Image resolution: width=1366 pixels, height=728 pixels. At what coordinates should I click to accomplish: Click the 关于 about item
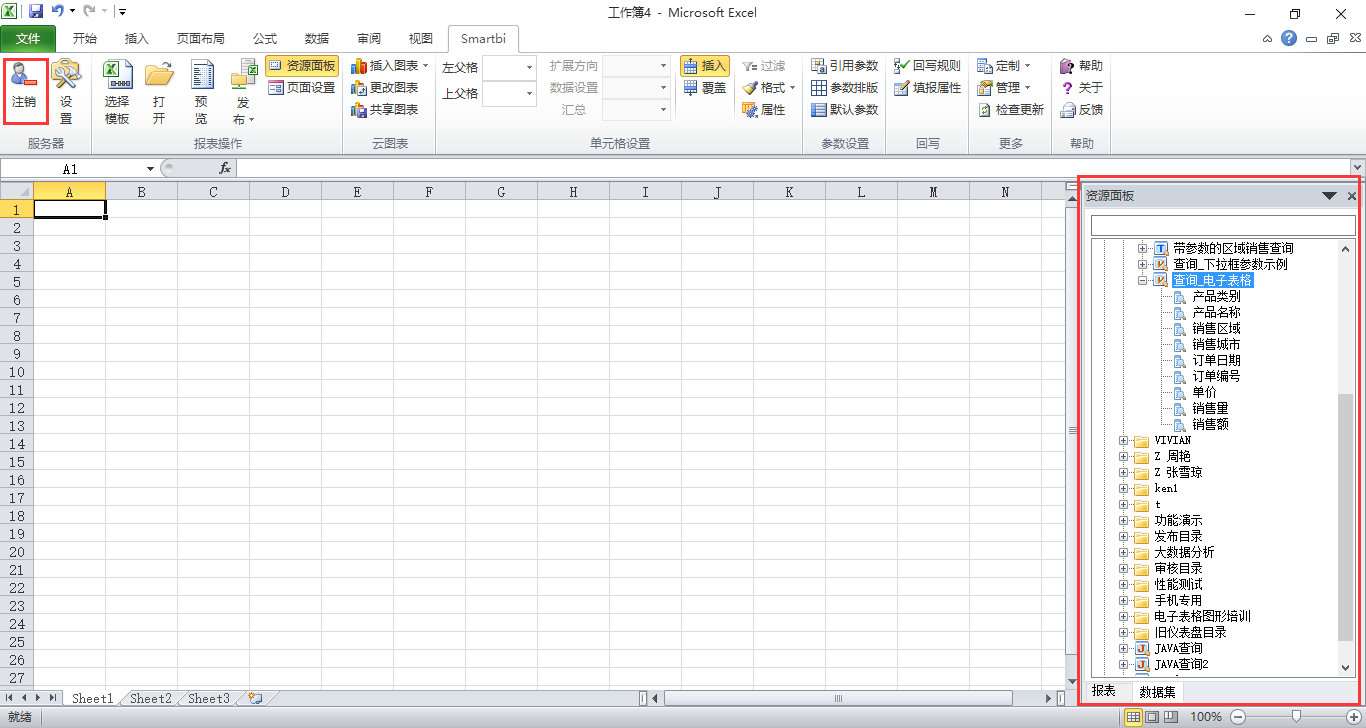tap(1082, 88)
